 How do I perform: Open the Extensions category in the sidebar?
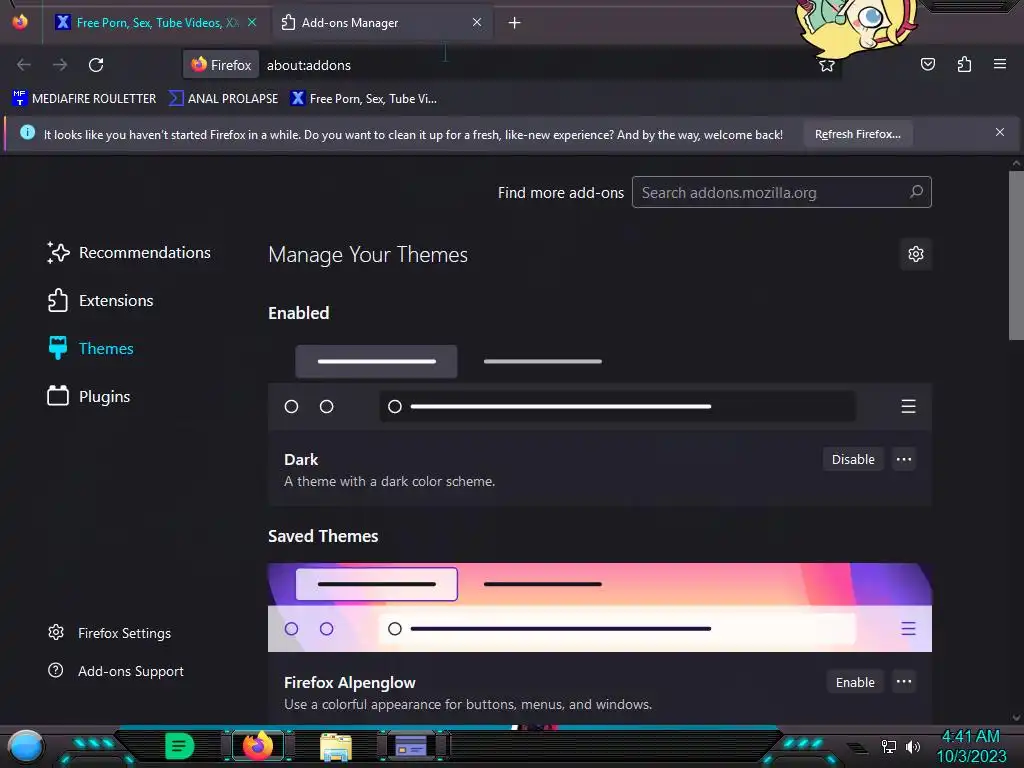pos(100,300)
